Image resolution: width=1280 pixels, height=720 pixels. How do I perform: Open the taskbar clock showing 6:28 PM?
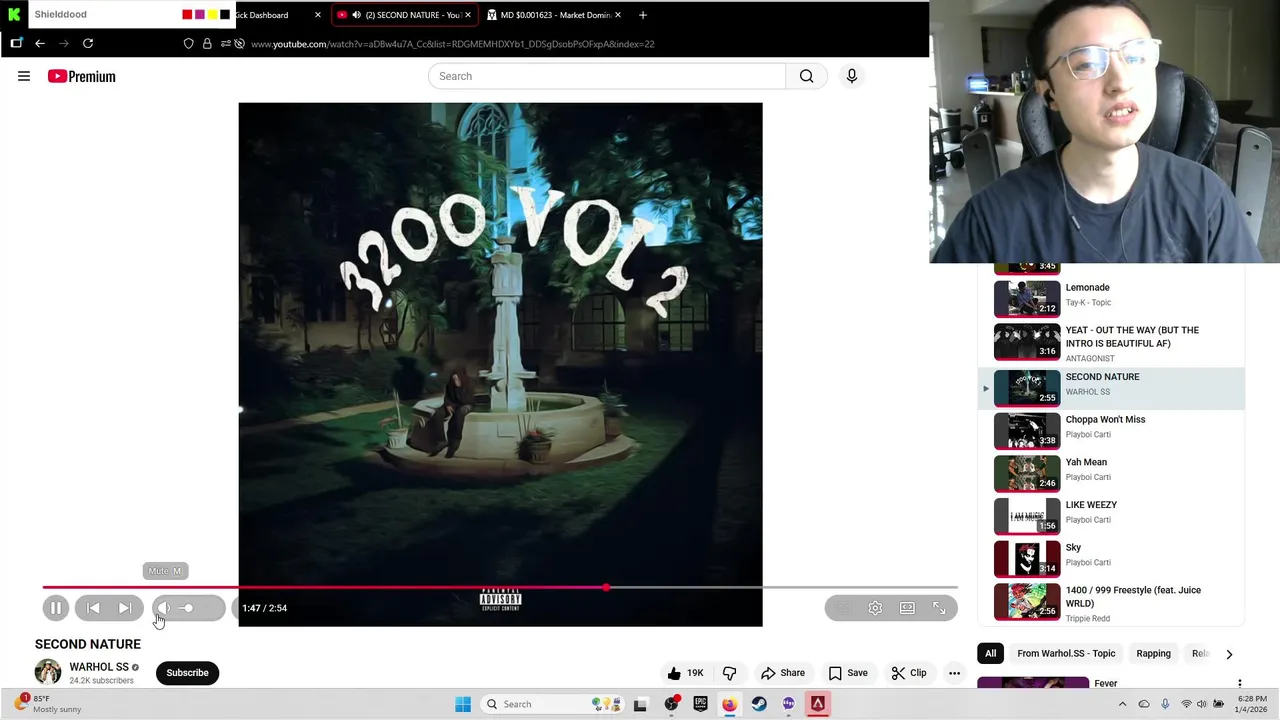click(1252, 704)
